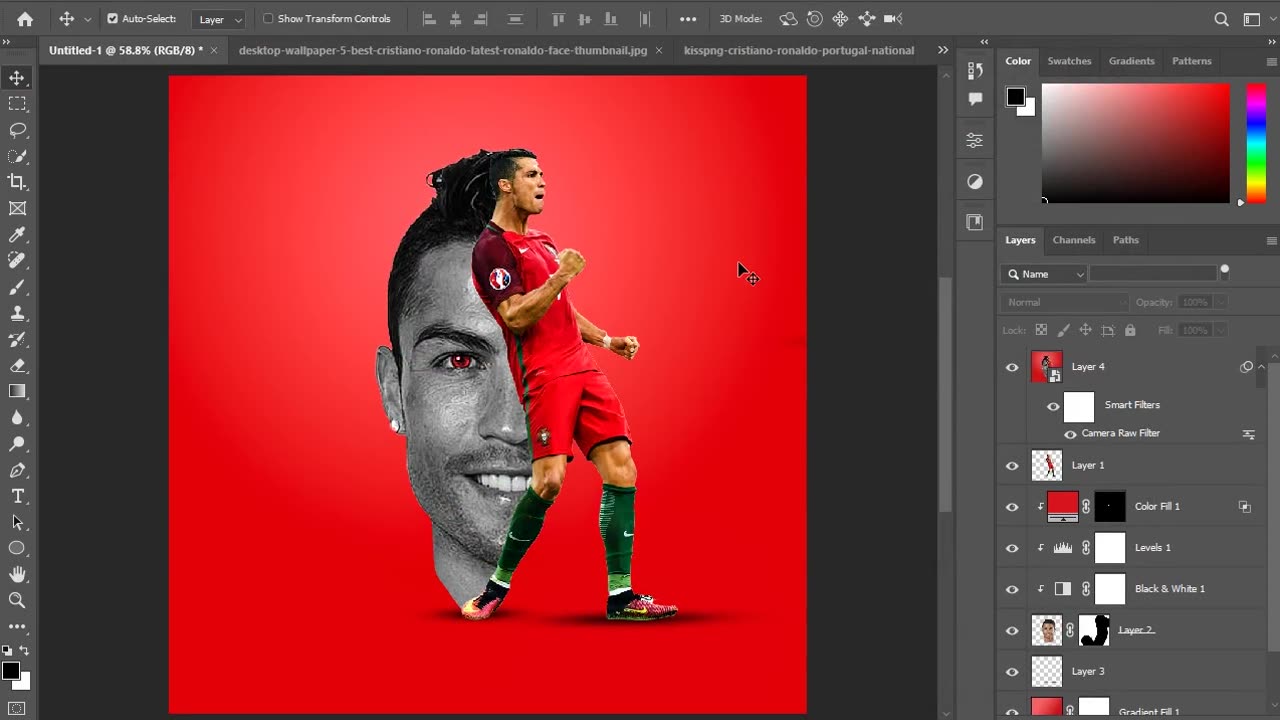Click lock position button
Viewport: 1280px width, 720px height.
point(1085,330)
